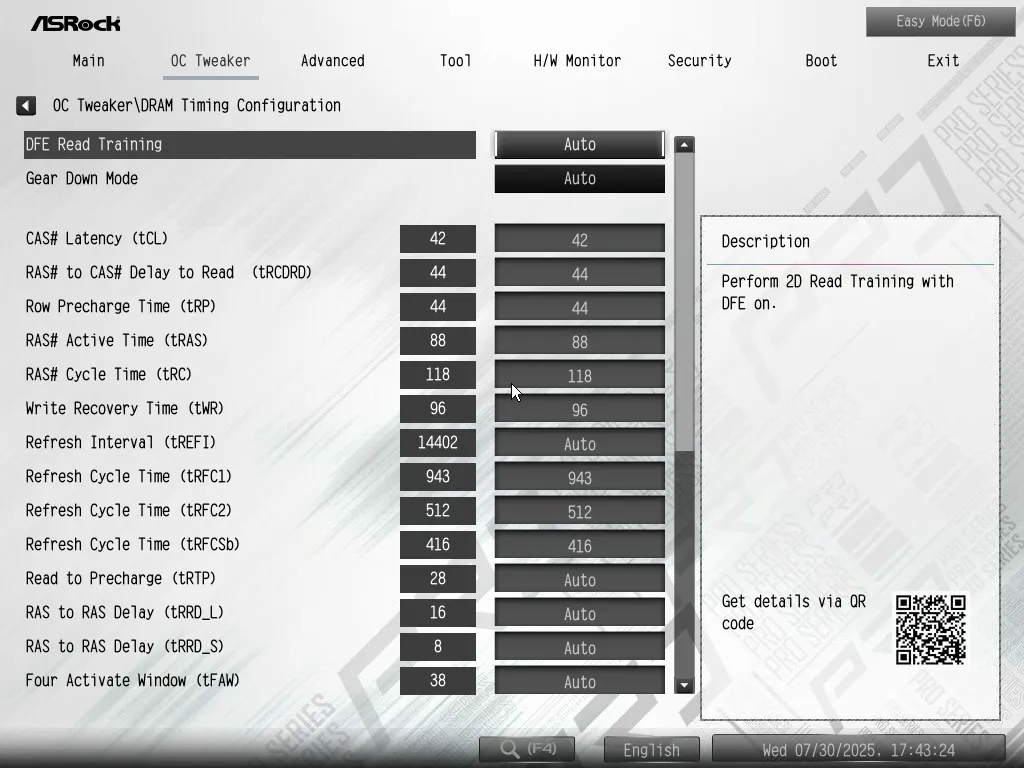Edit the Write Recovery Time (tWR) field
This screenshot has width=1024, height=768.
[580, 409]
